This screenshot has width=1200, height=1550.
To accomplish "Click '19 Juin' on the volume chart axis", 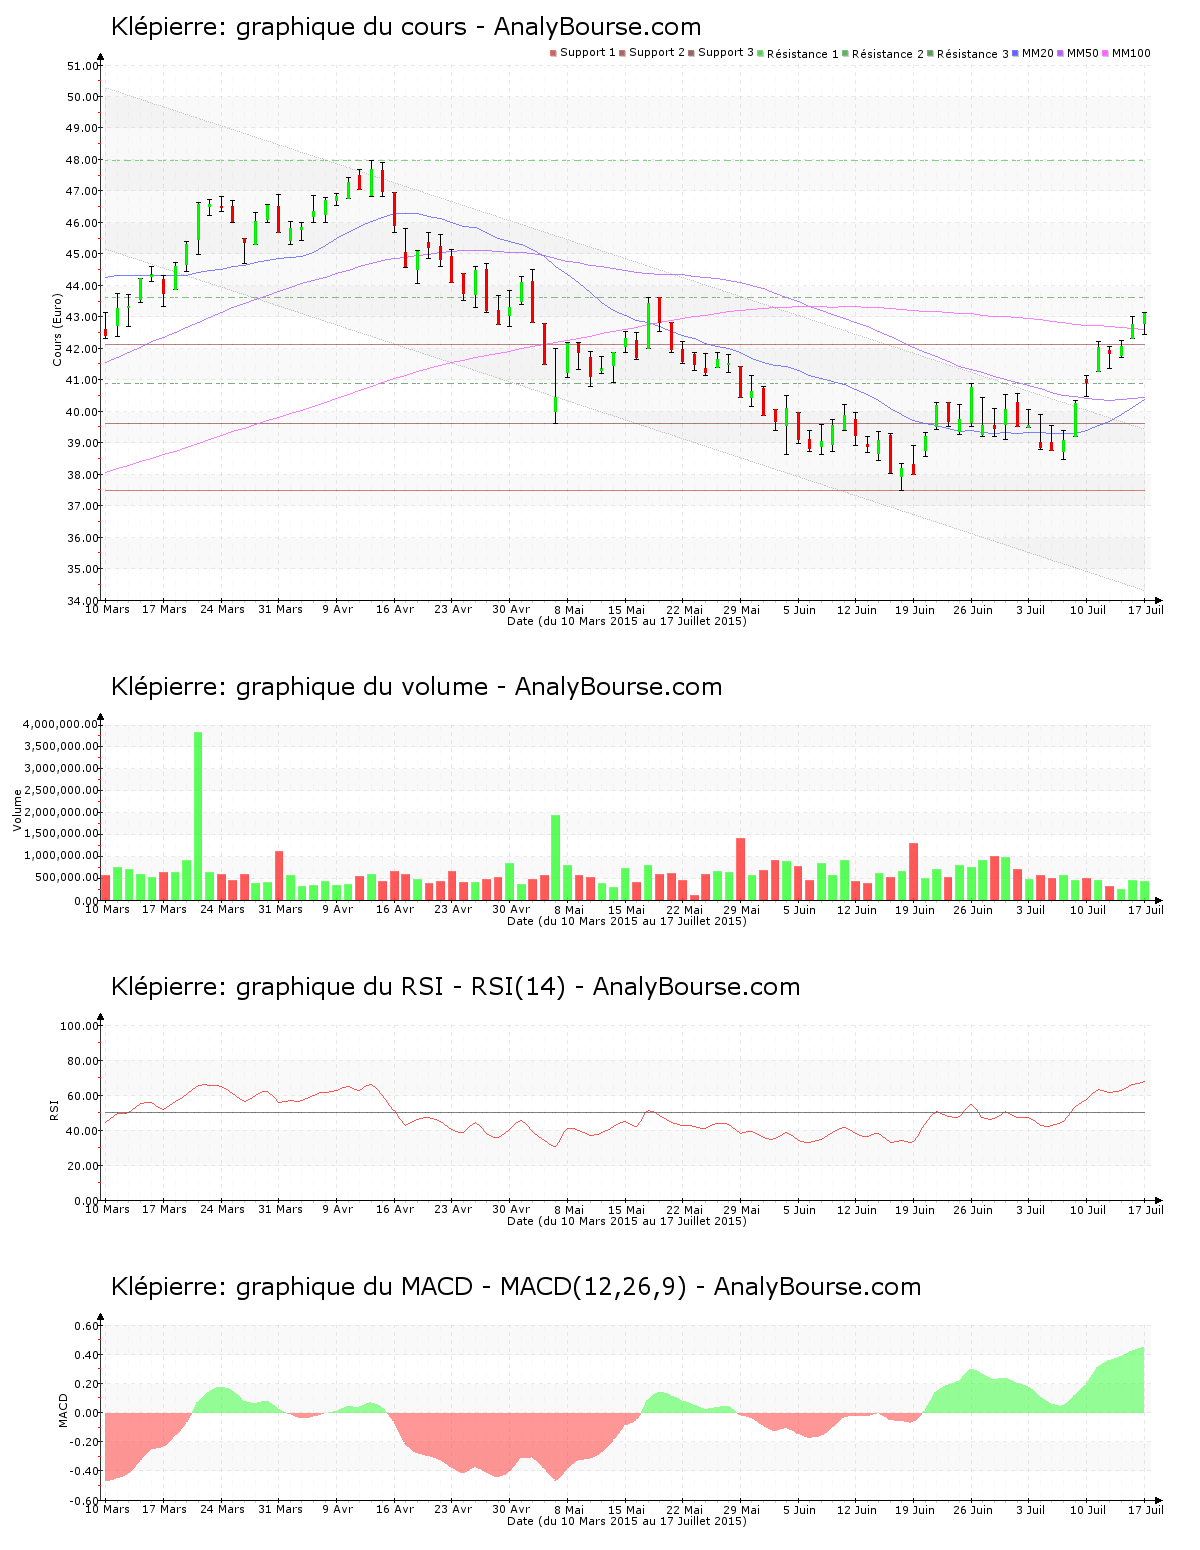I will 915,910.
